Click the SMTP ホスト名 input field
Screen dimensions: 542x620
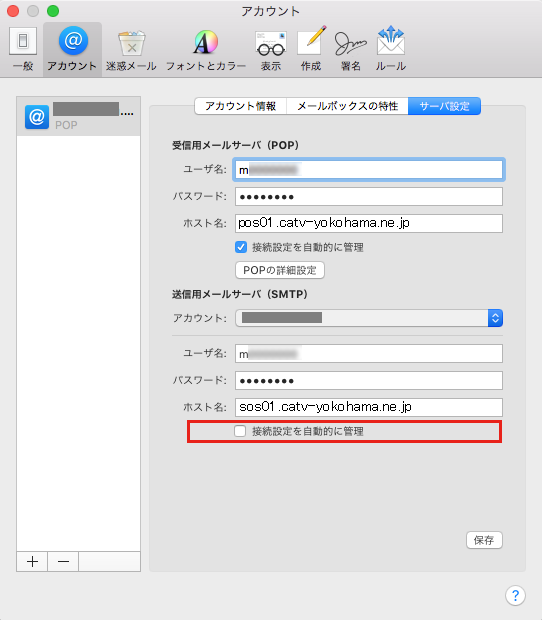click(x=369, y=407)
